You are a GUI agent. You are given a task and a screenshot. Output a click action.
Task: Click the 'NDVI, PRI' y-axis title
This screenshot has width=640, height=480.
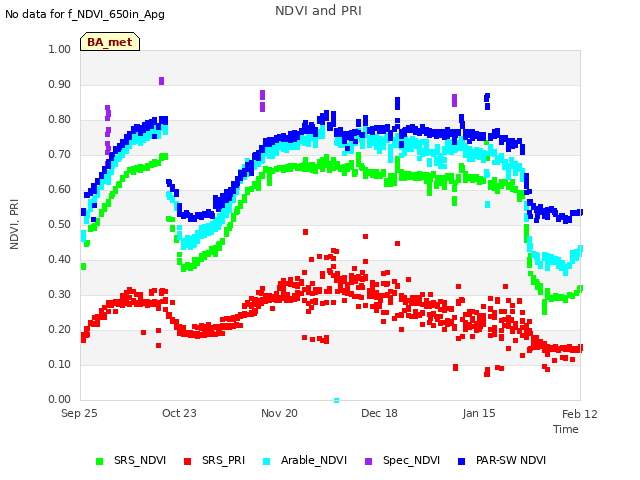click(14, 224)
